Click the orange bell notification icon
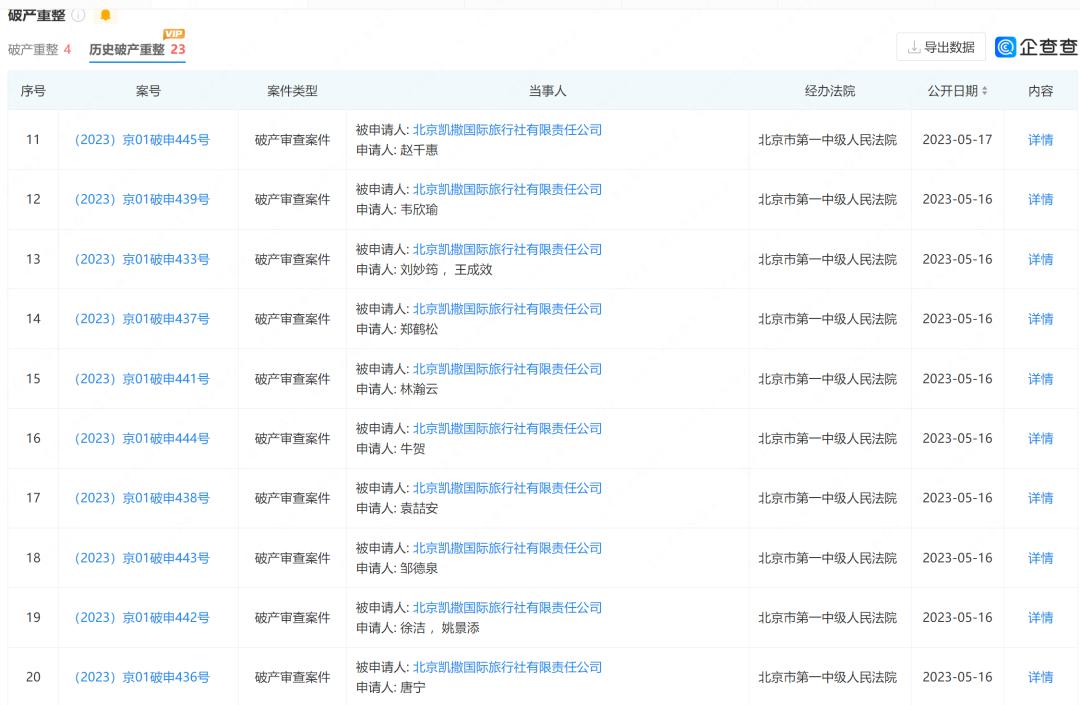This screenshot has width=1080, height=705. pyautogui.click(x=105, y=15)
